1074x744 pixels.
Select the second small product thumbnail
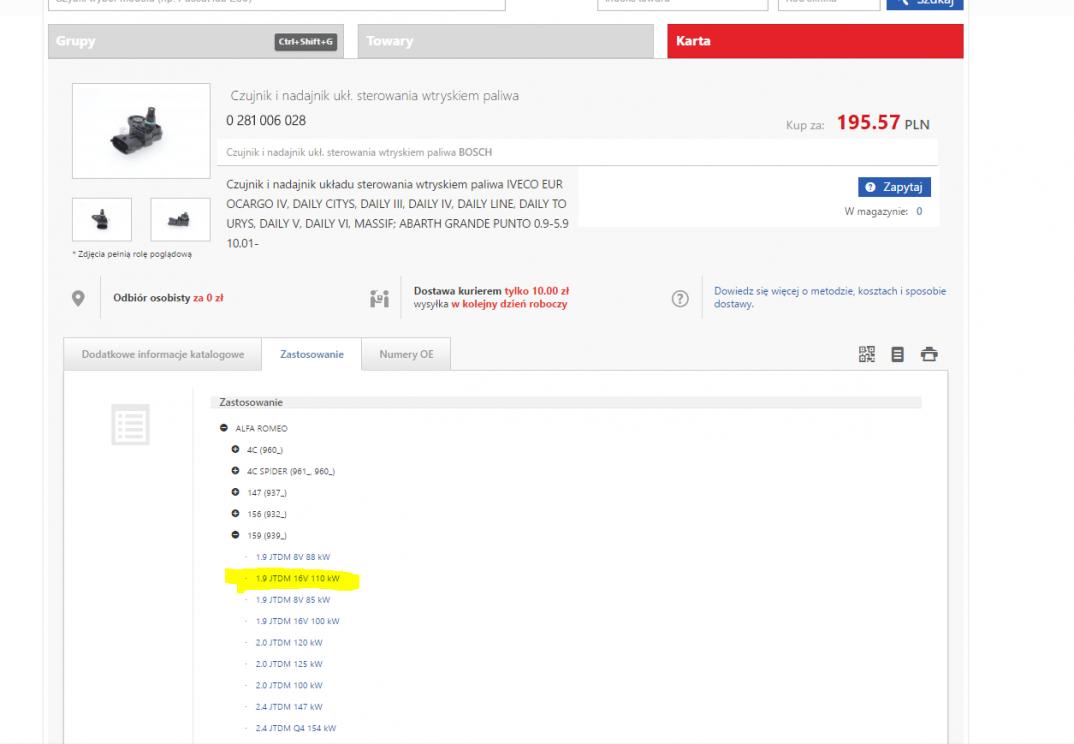pos(180,219)
